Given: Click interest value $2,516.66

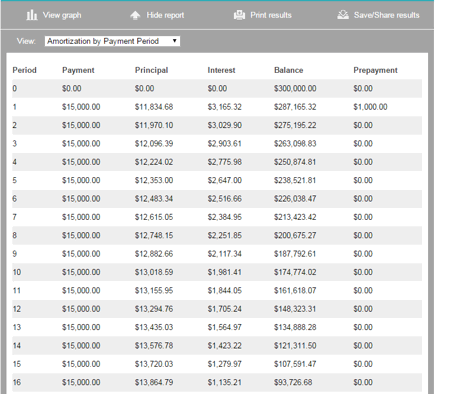Looking at the screenshot, I should click(x=224, y=198).
